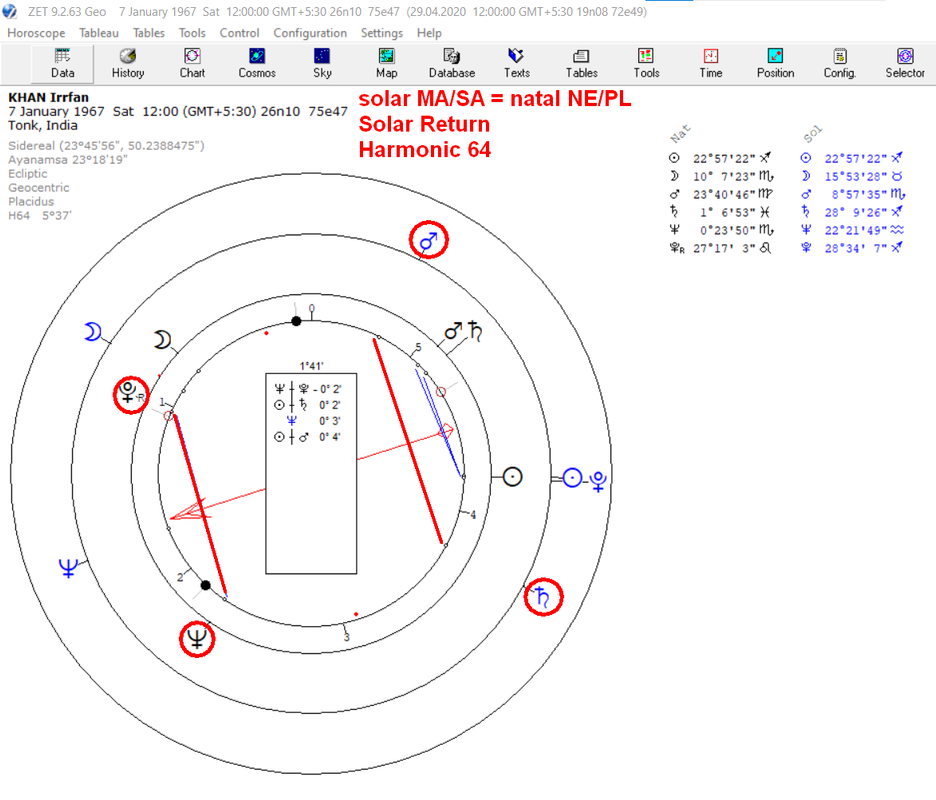The image size is (936, 800).
Task: Click the Placidus house system label
Action: click(x=31, y=201)
